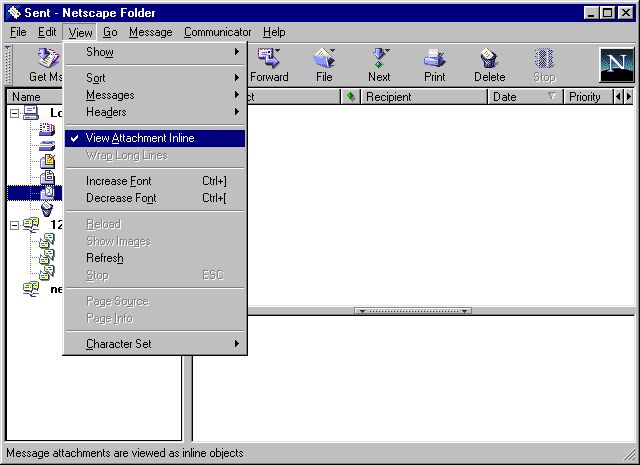Click the File message toolbar icon
This screenshot has width=640, height=465.
[x=324, y=58]
